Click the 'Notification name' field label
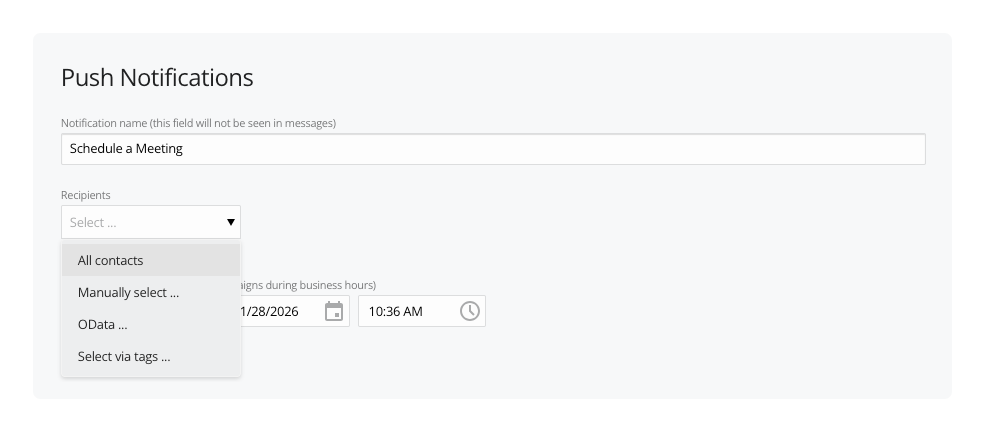The width and height of the screenshot is (985, 432). click(104, 123)
